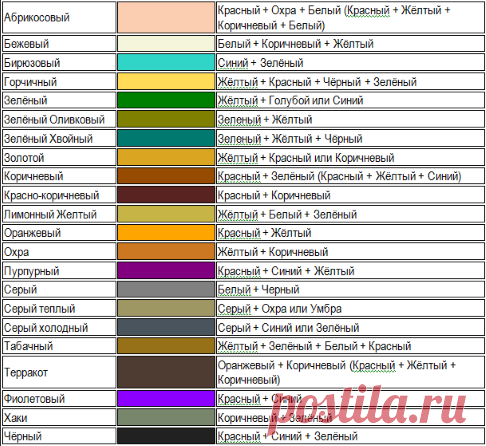
Task: Click the Горчичный color name cell
Action: pos(59,81)
